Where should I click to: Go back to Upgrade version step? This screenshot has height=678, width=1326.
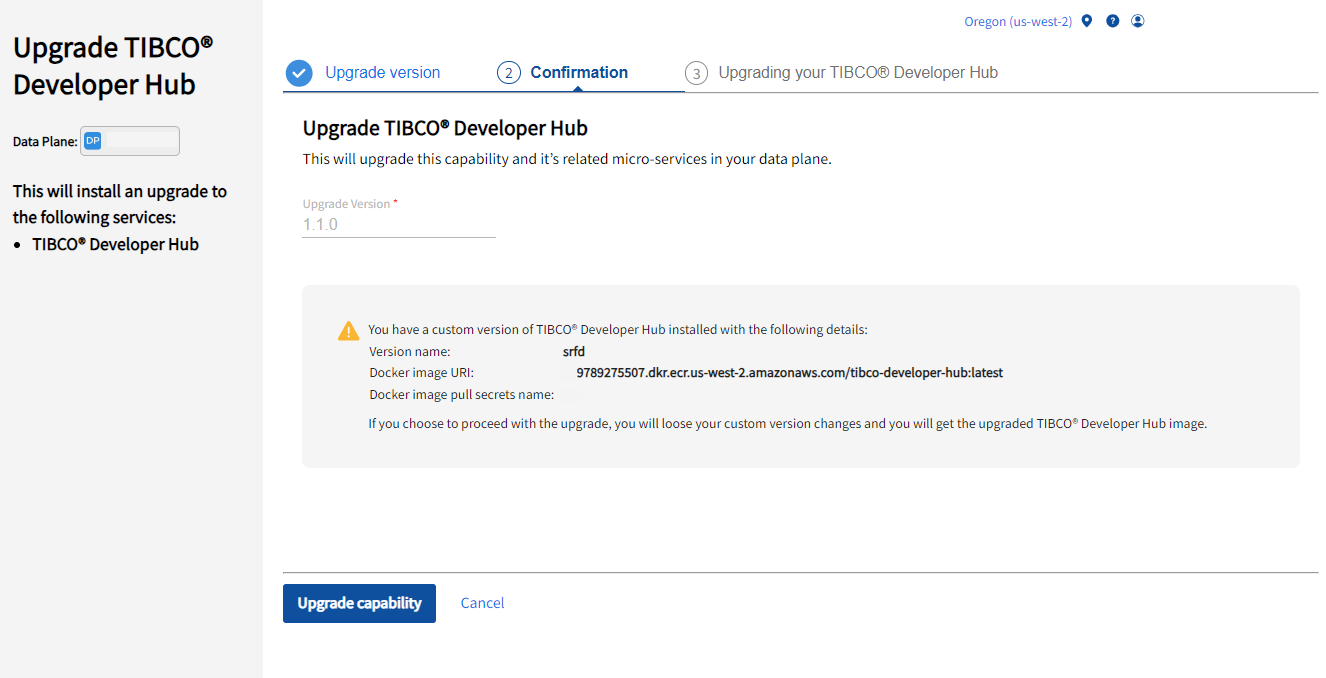click(x=382, y=73)
